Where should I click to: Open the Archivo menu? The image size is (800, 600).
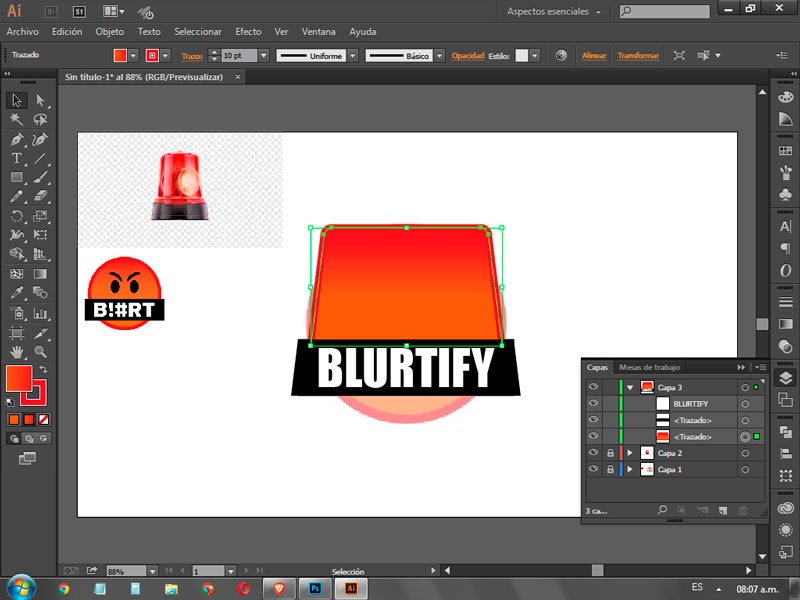click(x=22, y=32)
